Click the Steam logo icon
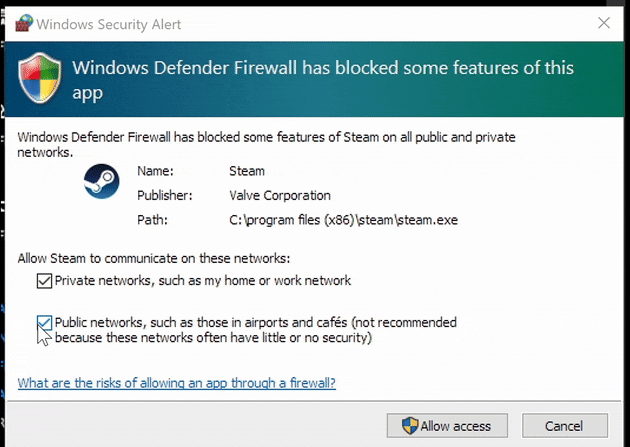This screenshot has width=630, height=447. coord(98,186)
